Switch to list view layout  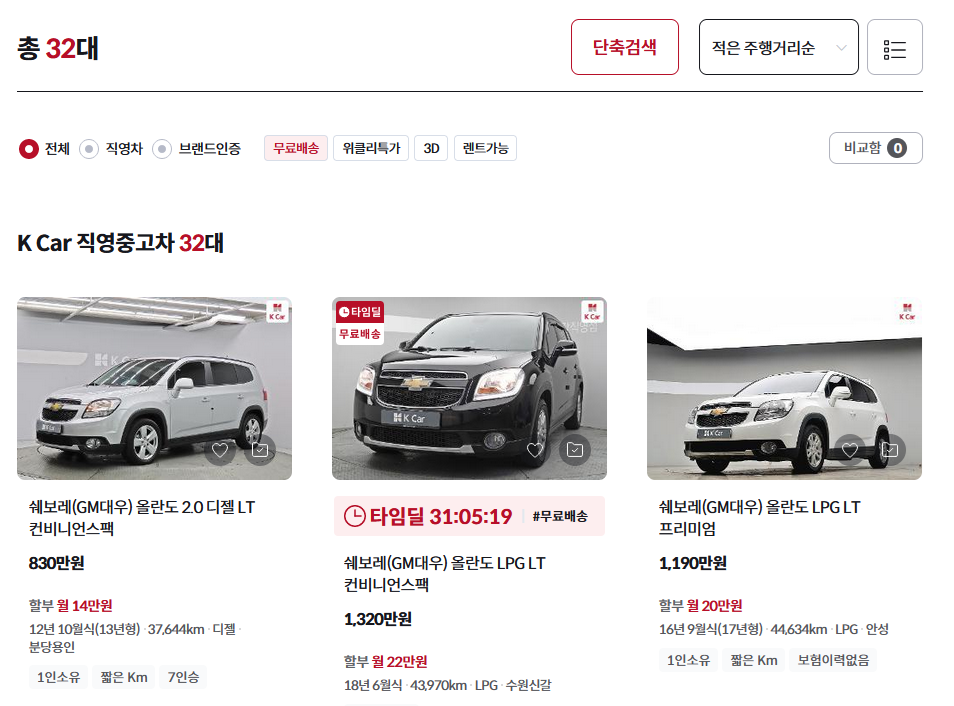click(894, 47)
